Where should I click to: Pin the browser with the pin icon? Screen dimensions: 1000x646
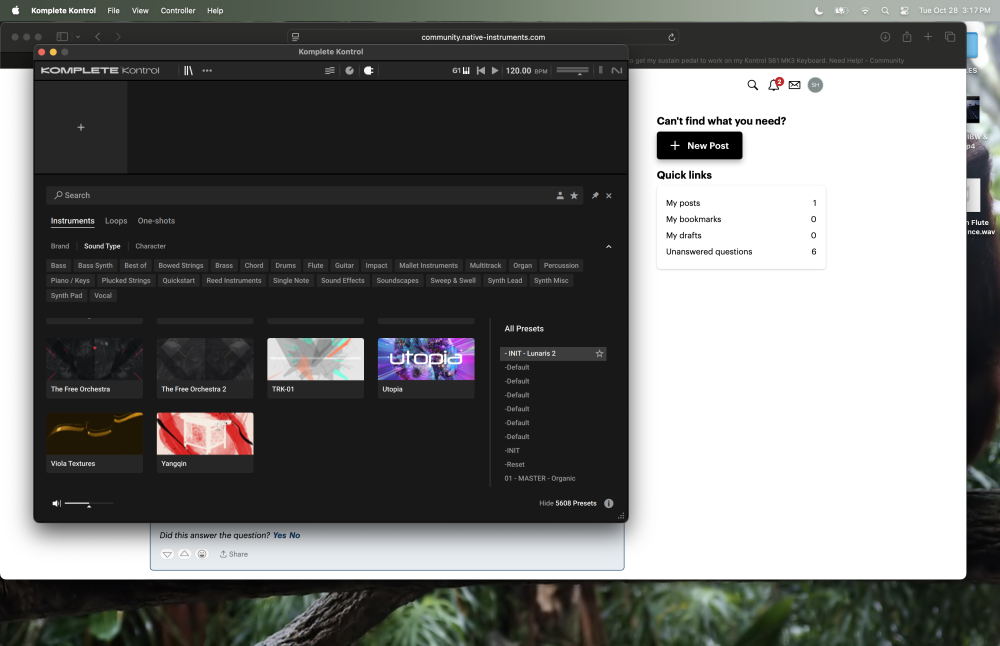click(595, 196)
